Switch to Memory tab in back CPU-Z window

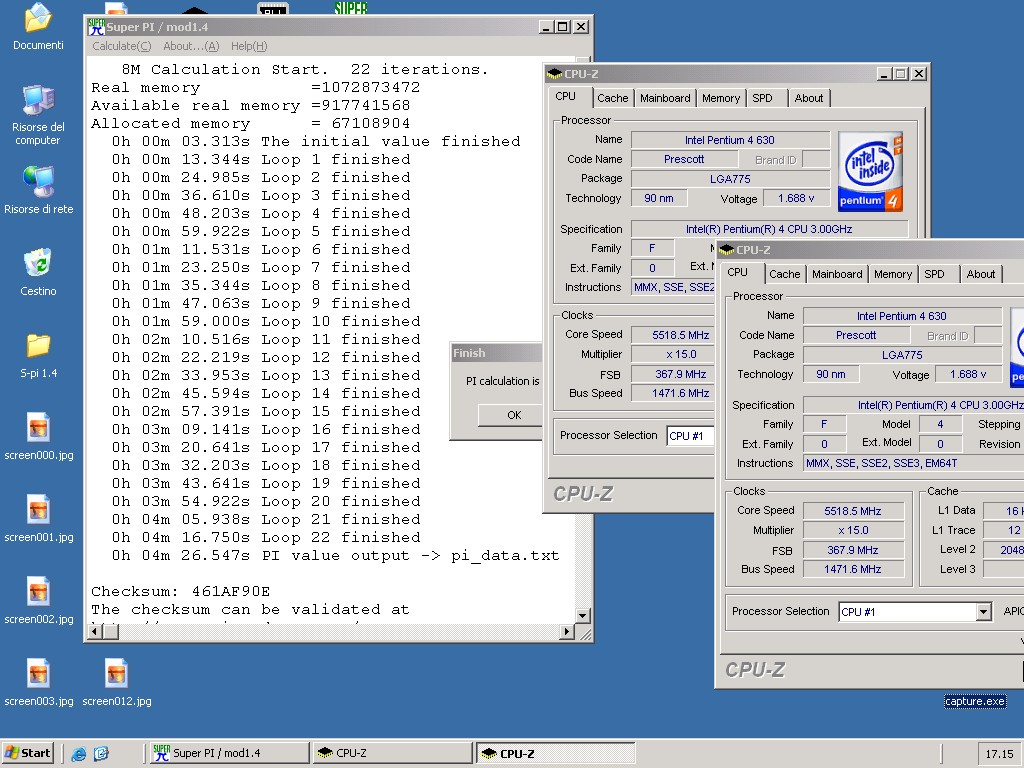(721, 98)
